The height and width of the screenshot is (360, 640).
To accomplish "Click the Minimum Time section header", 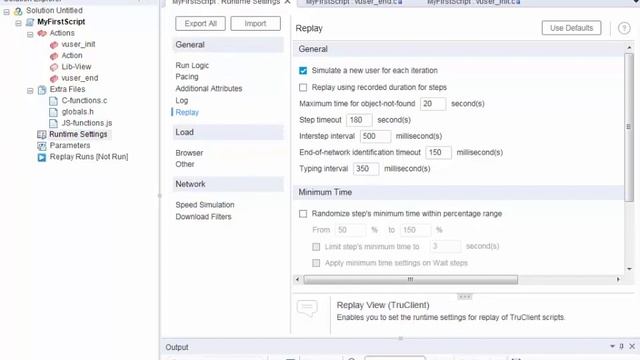I will [458, 192].
